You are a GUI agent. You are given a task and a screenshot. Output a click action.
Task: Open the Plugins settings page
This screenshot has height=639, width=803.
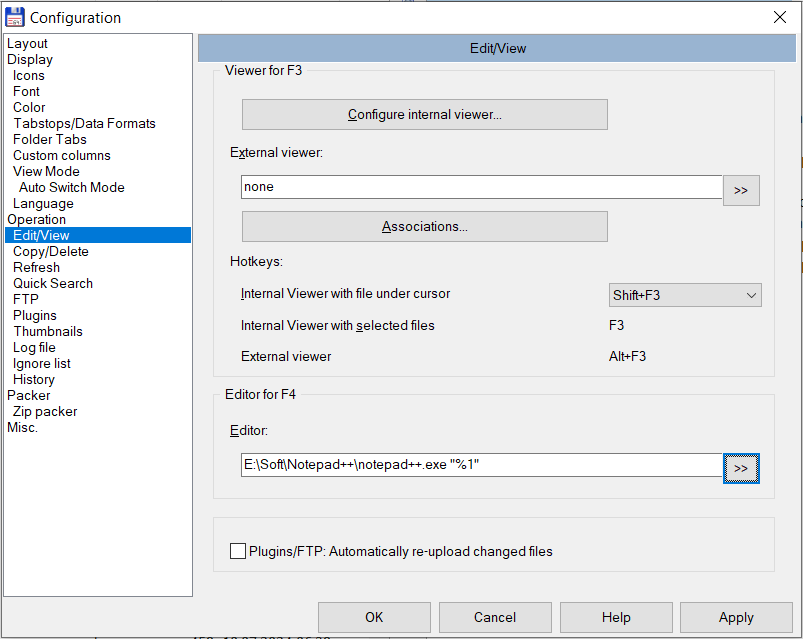pyautogui.click(x=35, y=316)
